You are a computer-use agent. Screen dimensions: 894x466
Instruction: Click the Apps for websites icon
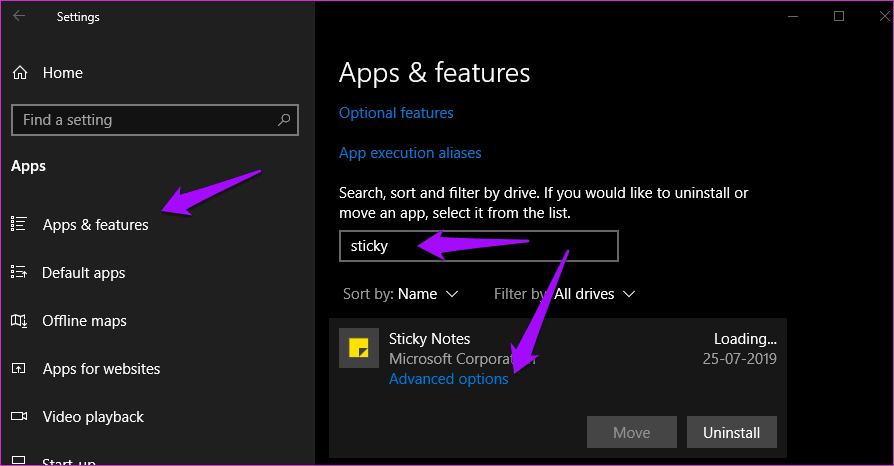tap(19, 368)
